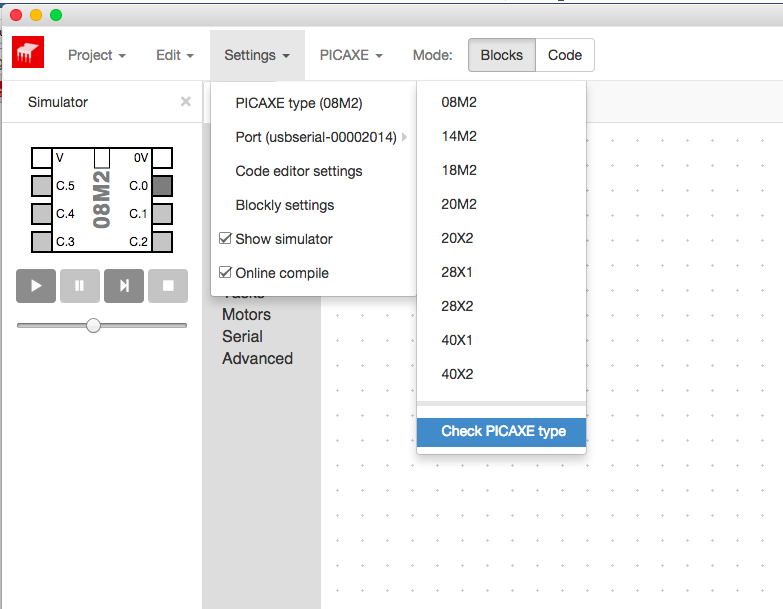
Task: Open the Motors block category
Action: coord(247,314)
